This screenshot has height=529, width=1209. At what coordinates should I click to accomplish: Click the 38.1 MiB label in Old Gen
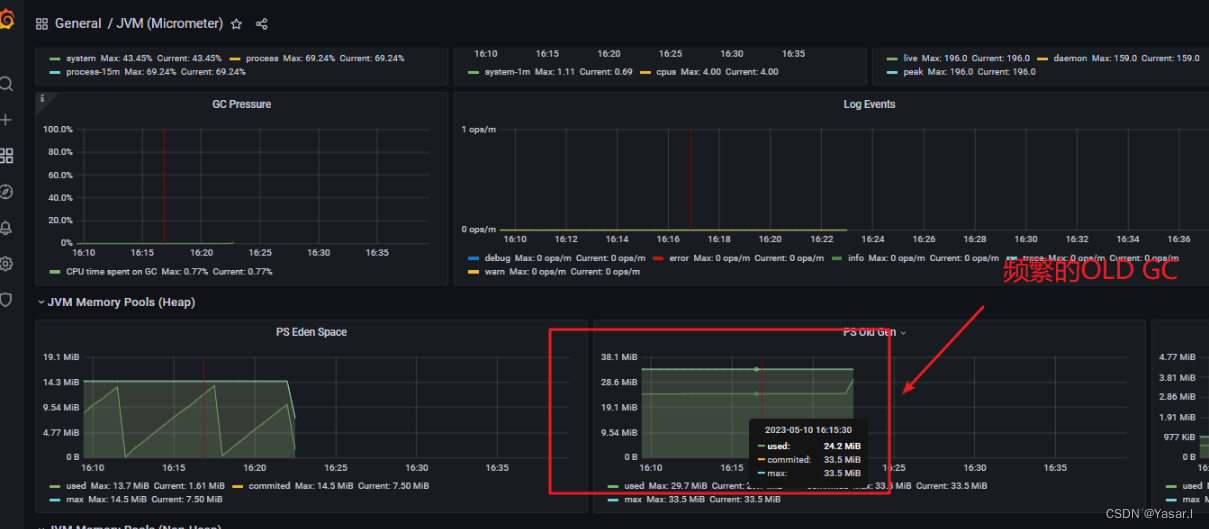(x=619, y=357)
